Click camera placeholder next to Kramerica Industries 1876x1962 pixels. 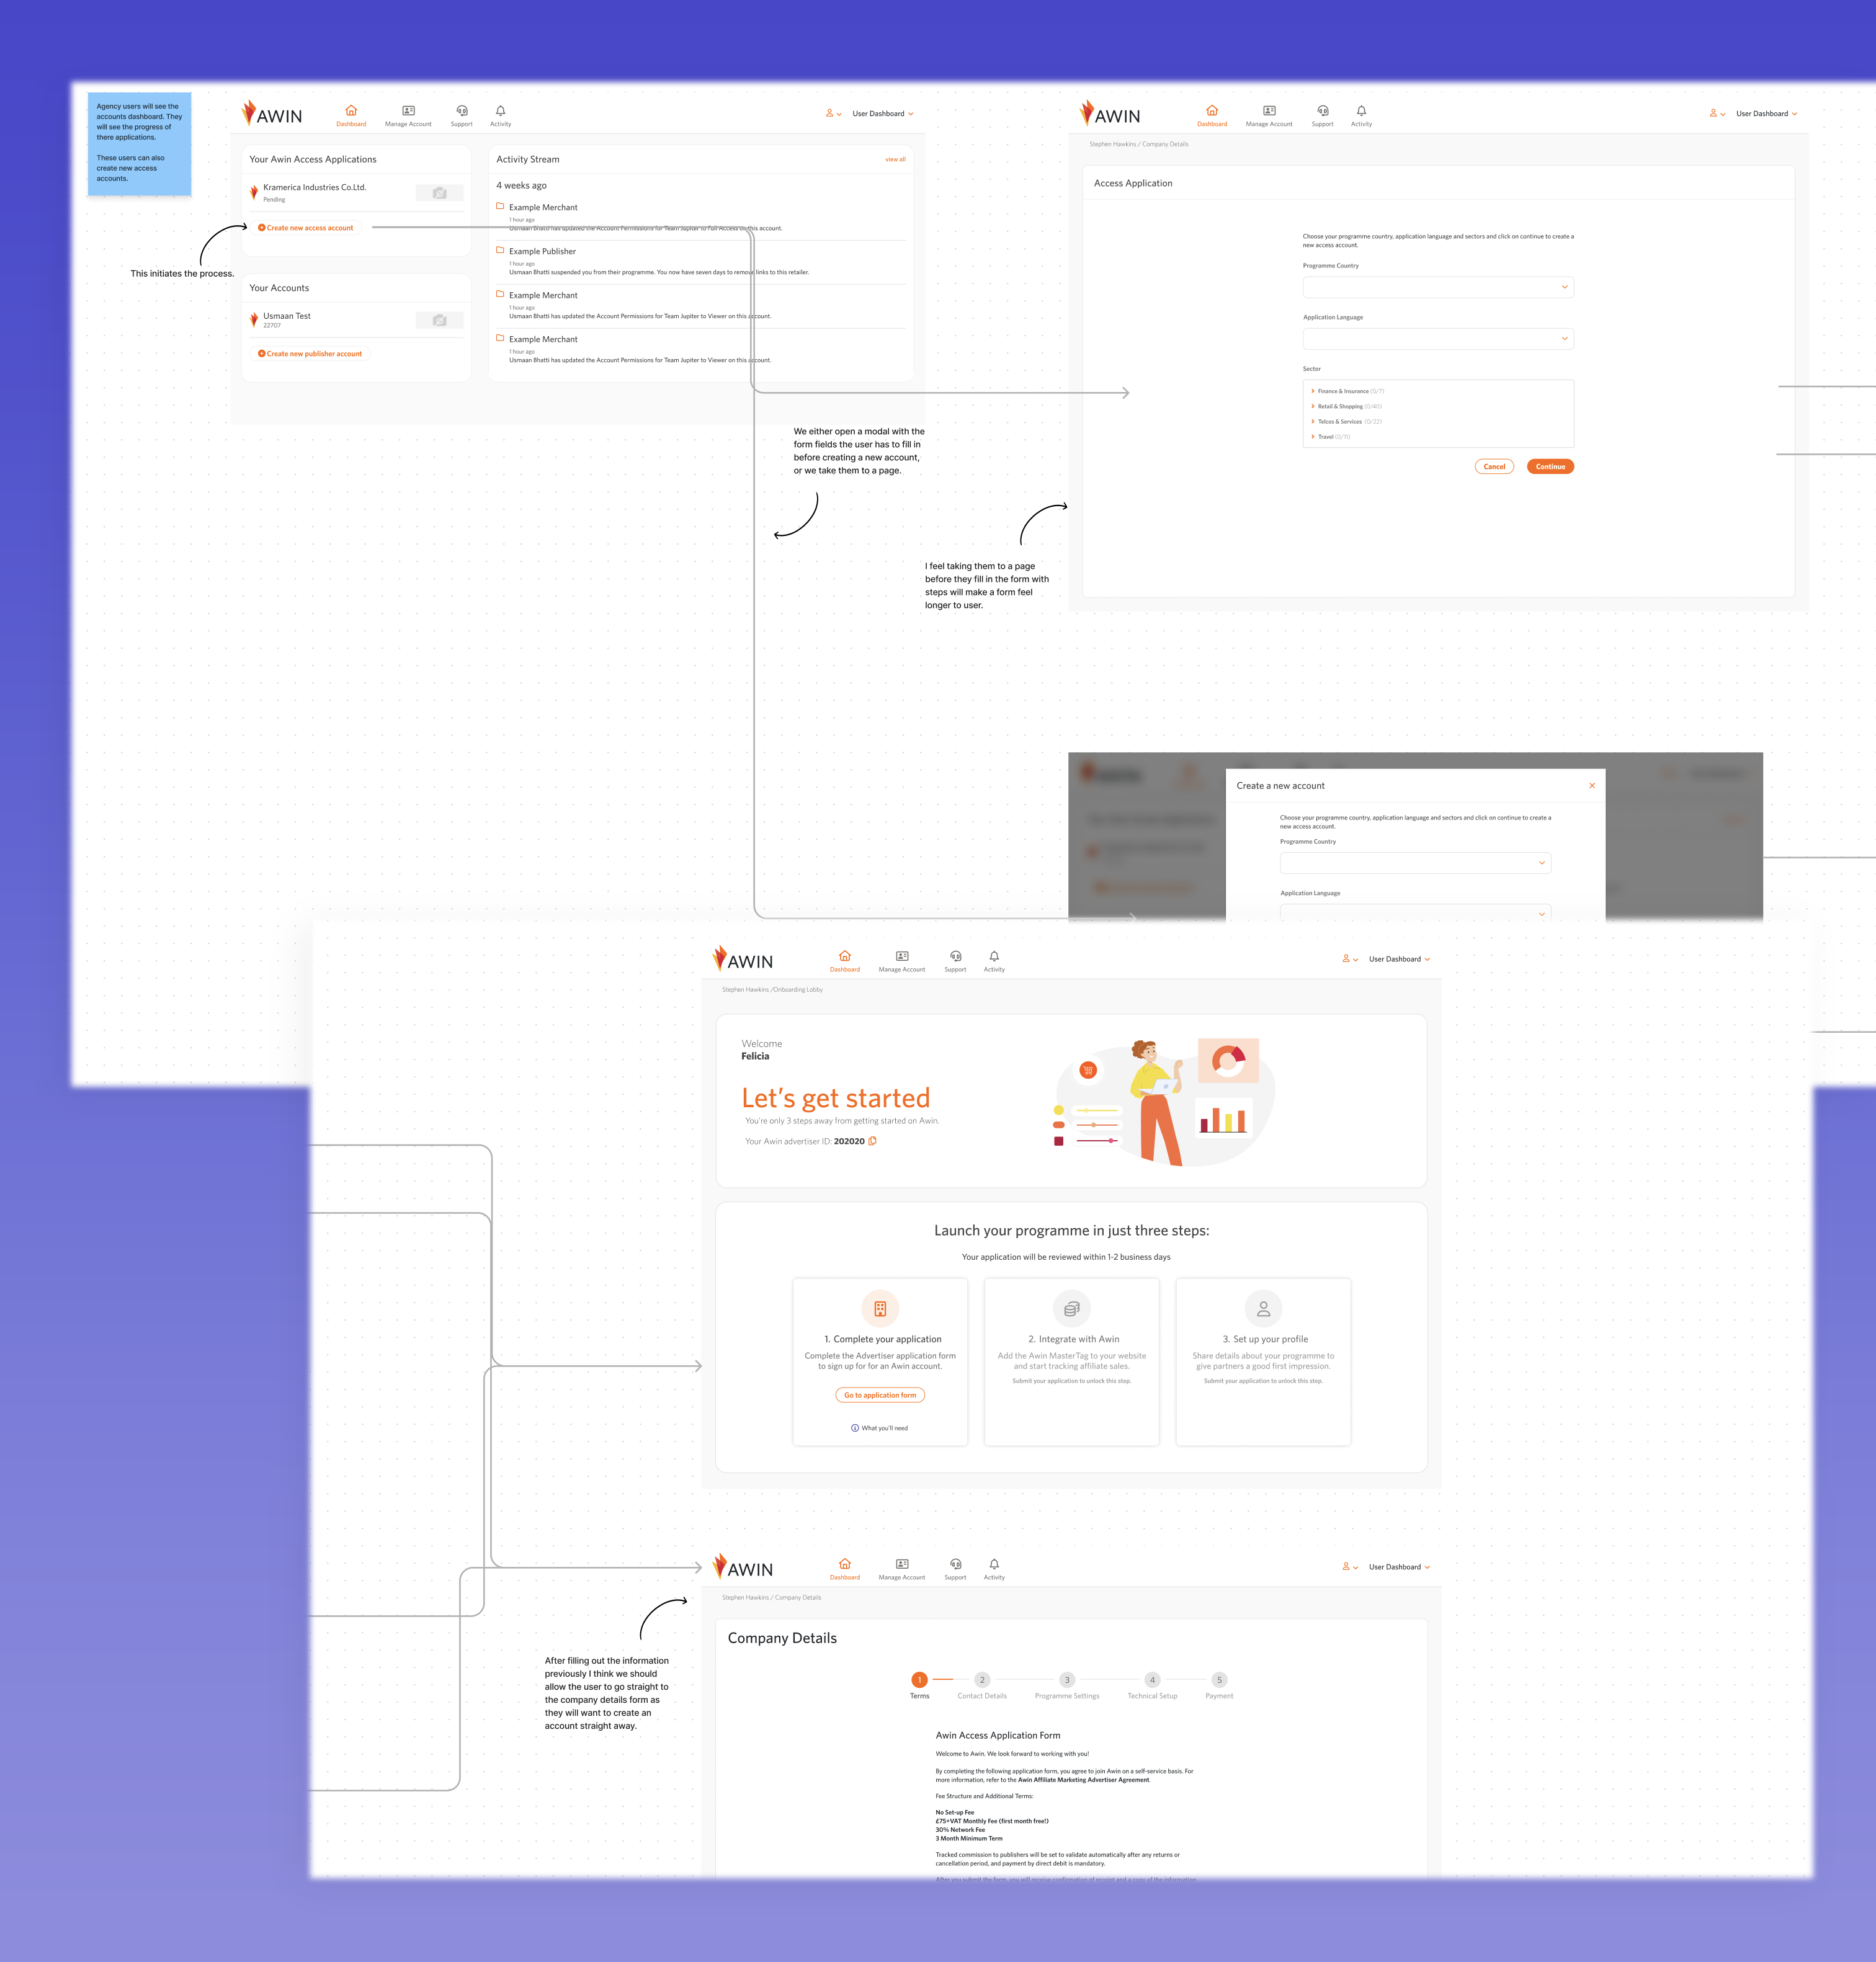tap(439, 193)
